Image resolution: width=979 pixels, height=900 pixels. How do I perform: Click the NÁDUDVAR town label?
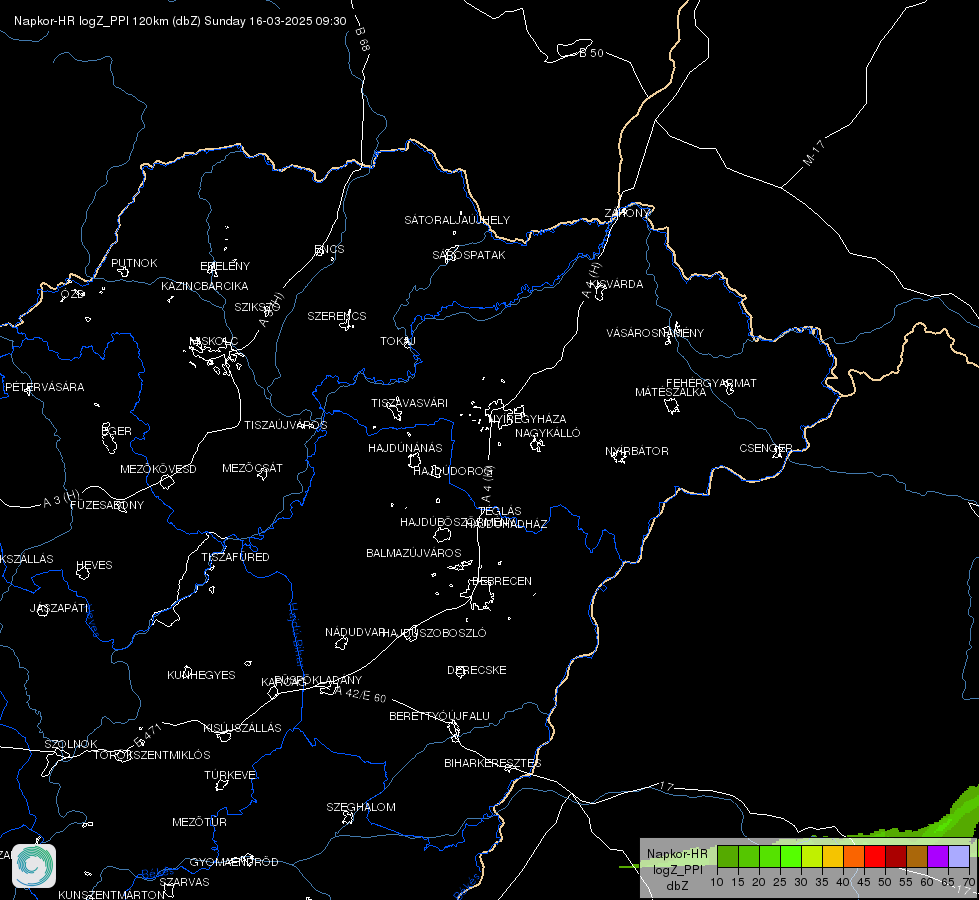(x=355, y=632)
